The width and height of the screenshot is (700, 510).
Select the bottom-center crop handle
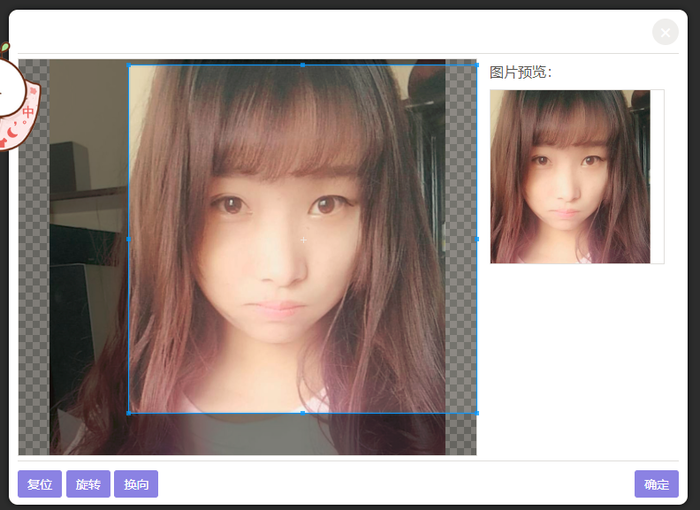[x=303, y=414]
